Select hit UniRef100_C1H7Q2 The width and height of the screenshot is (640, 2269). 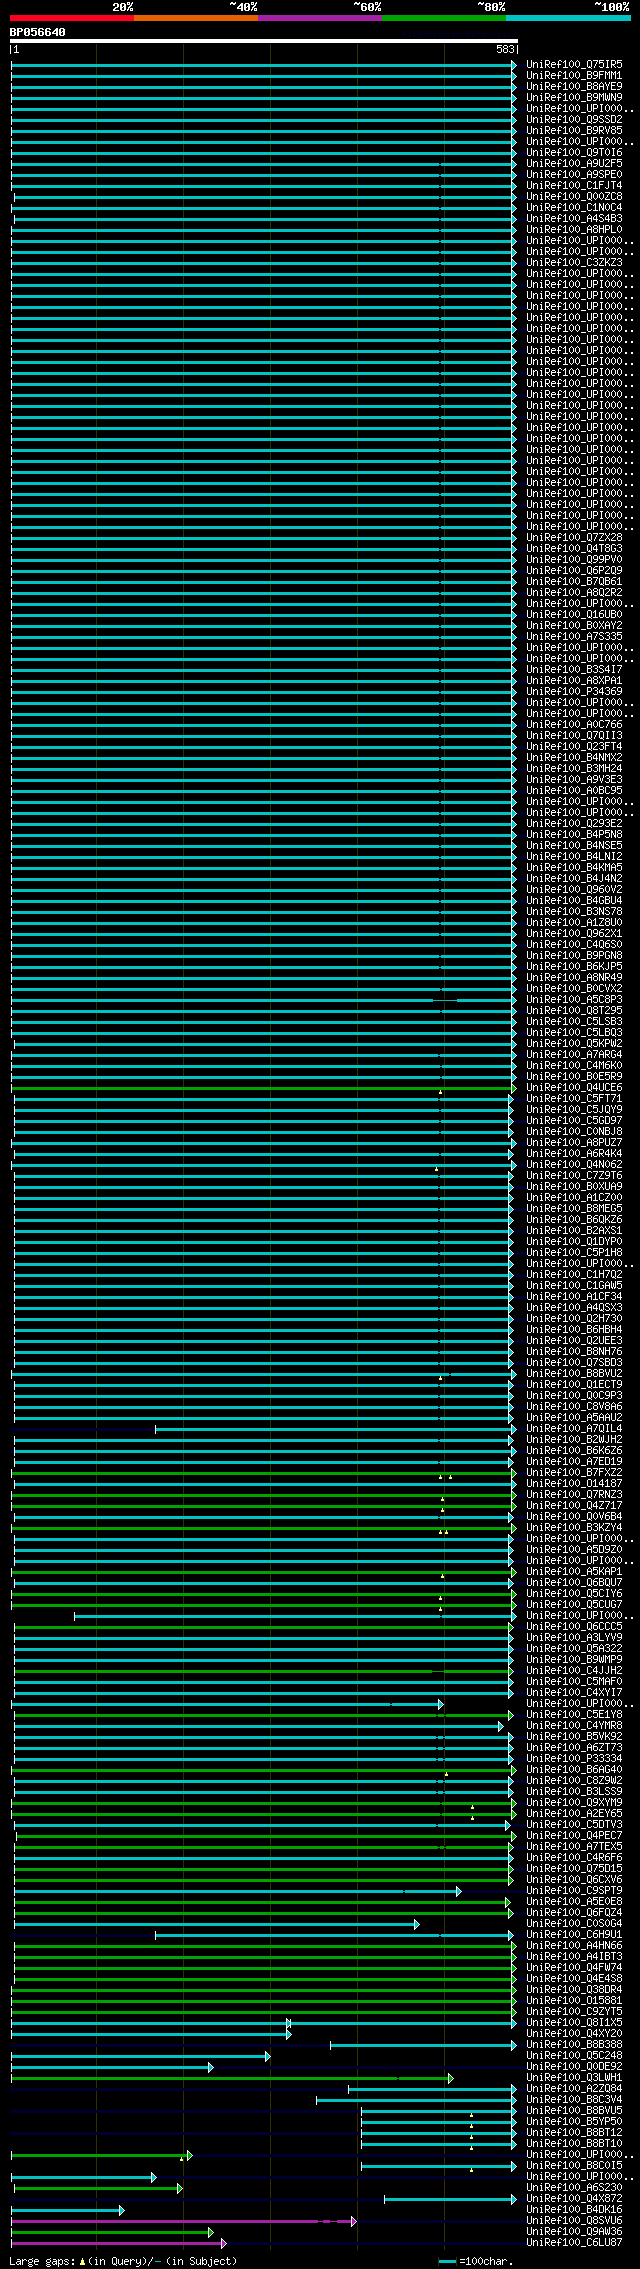[x=574, y=1274]
